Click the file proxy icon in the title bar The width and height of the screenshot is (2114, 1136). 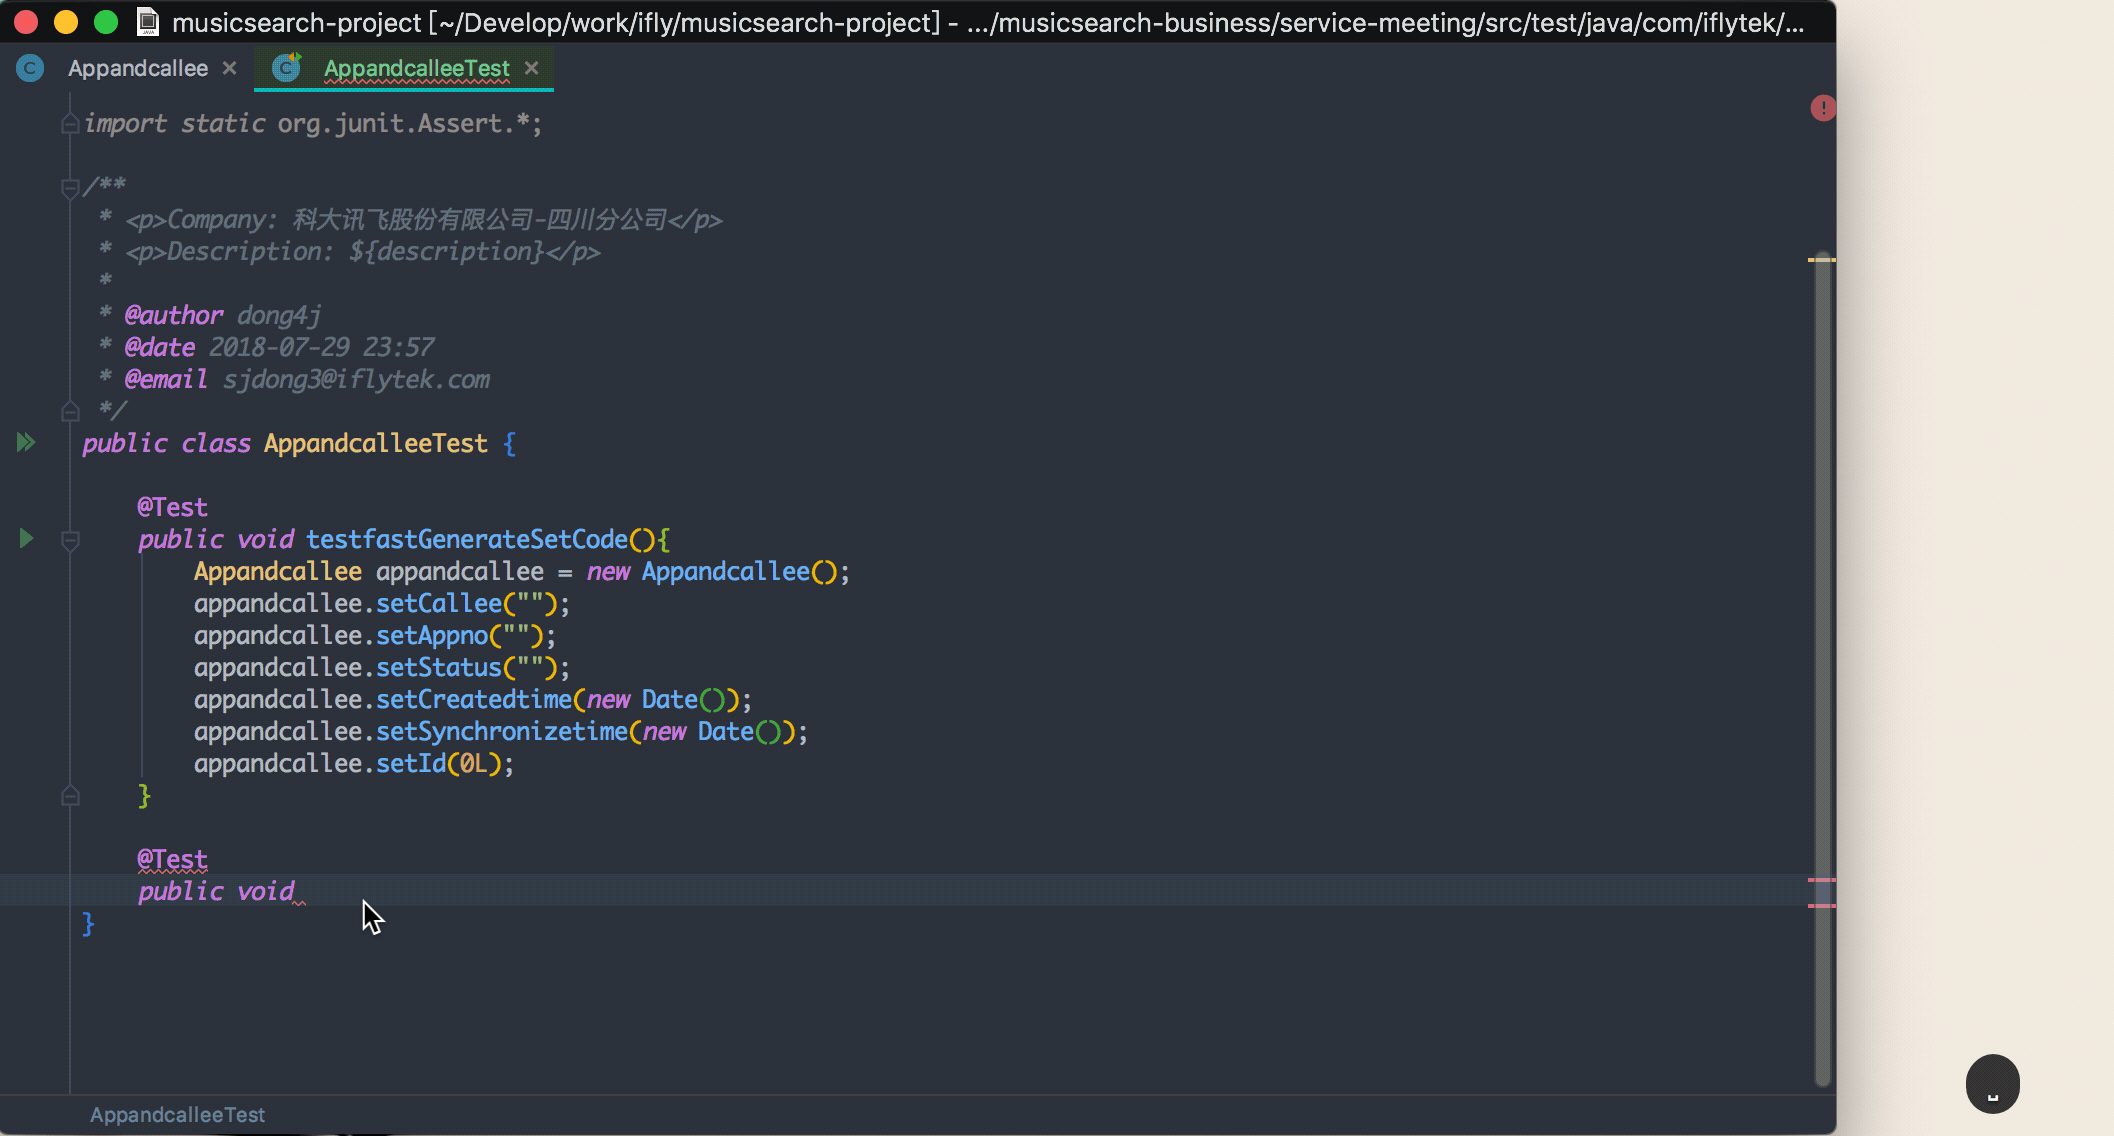pos(148,21)
